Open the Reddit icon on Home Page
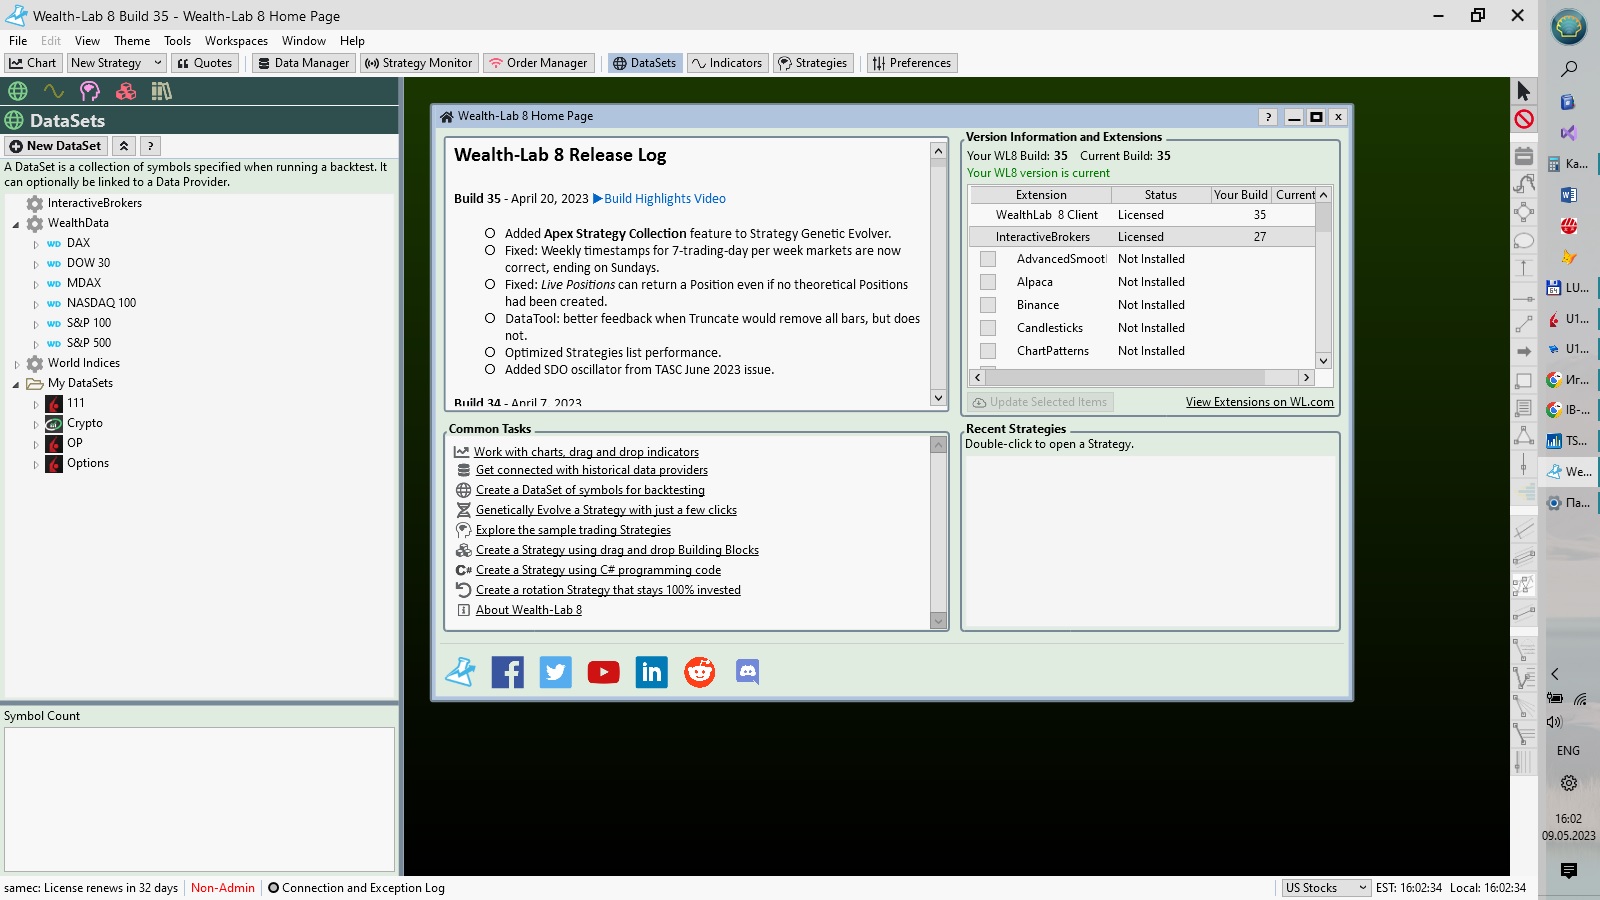Image resolution: width=1600 pixels, height=900 pixels. tap(700, 672)
